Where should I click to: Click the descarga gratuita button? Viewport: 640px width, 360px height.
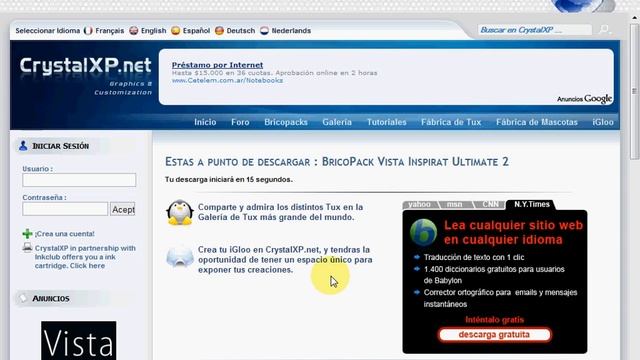tap(494, 335)
